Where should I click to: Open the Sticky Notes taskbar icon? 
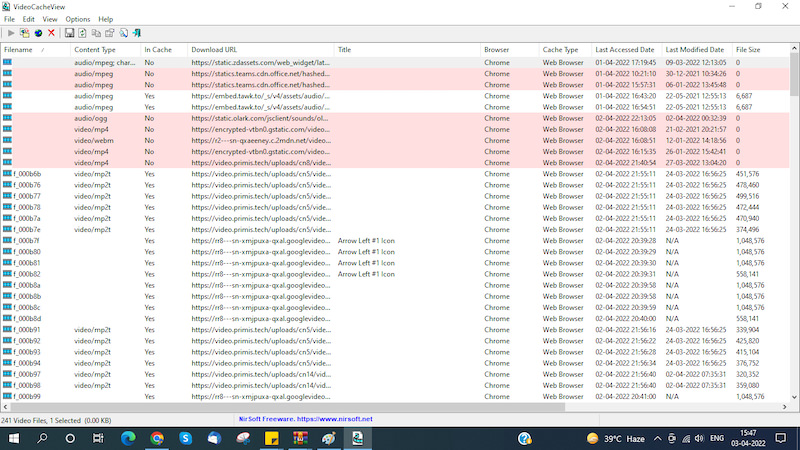point(271,439)
